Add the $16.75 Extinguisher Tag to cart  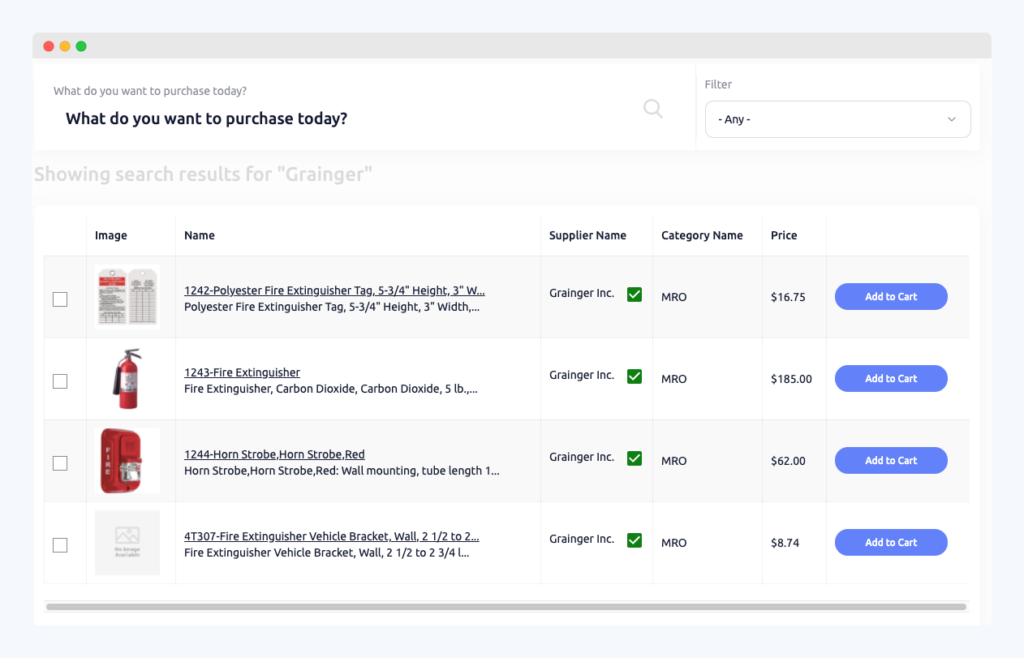point(890,296)
